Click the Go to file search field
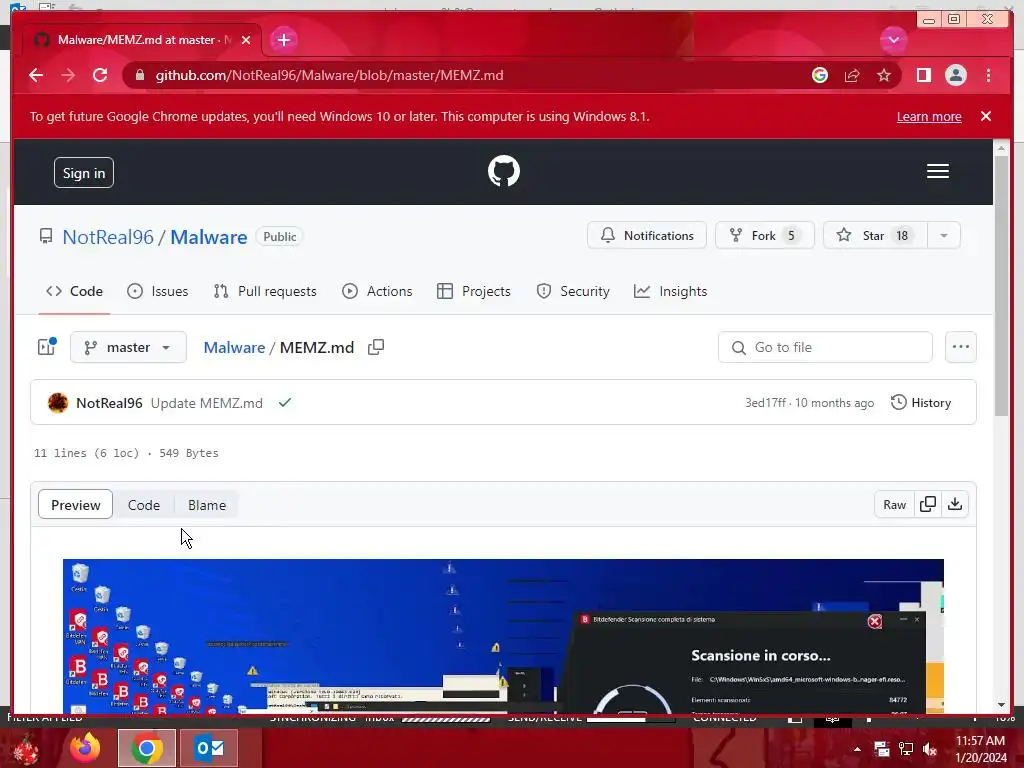This screenshot has height=768, width=1024. point(825,347)
